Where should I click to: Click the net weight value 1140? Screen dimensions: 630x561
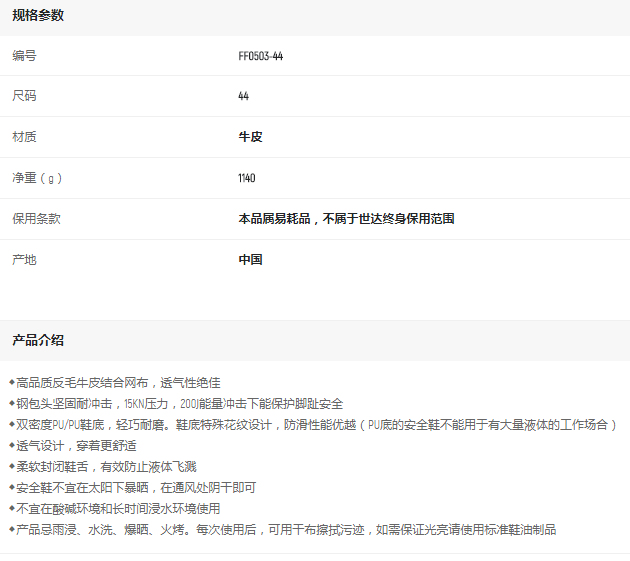coord(247,178)
